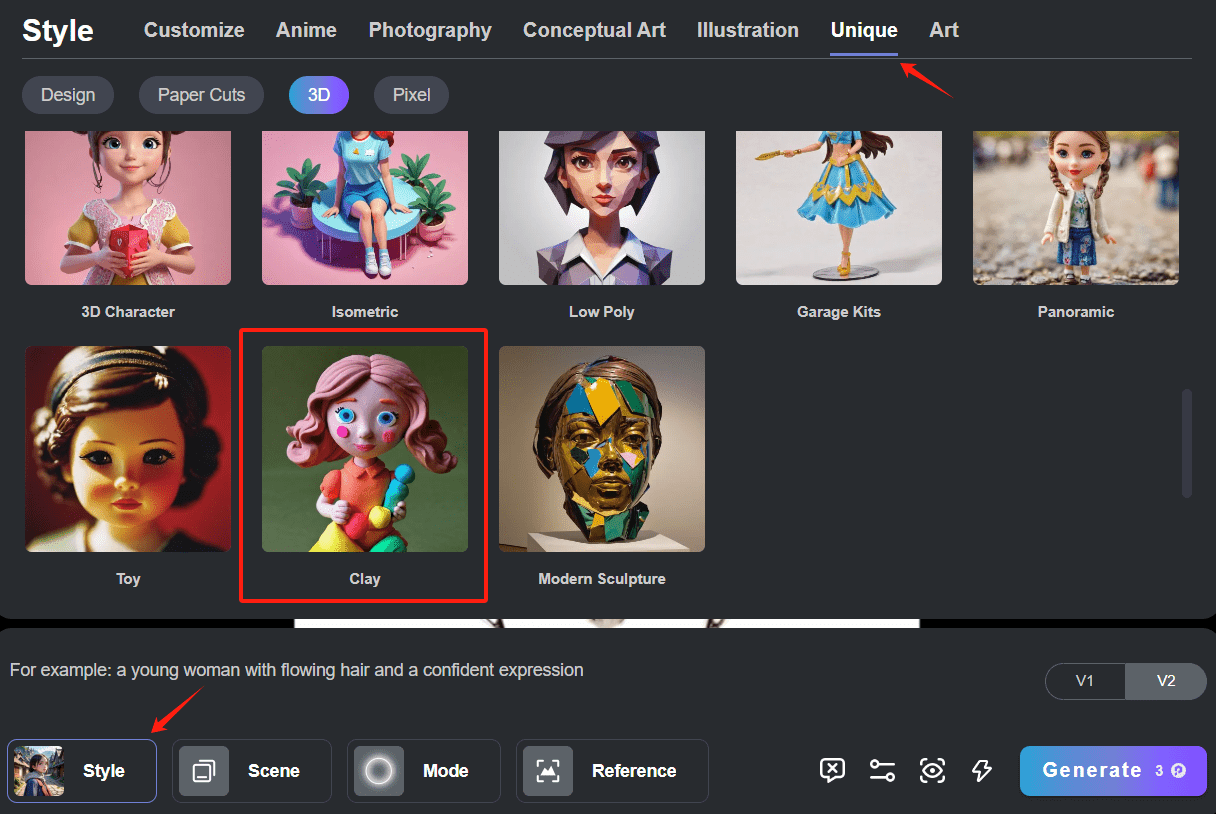Select the Design style filter

pos(67,94)
